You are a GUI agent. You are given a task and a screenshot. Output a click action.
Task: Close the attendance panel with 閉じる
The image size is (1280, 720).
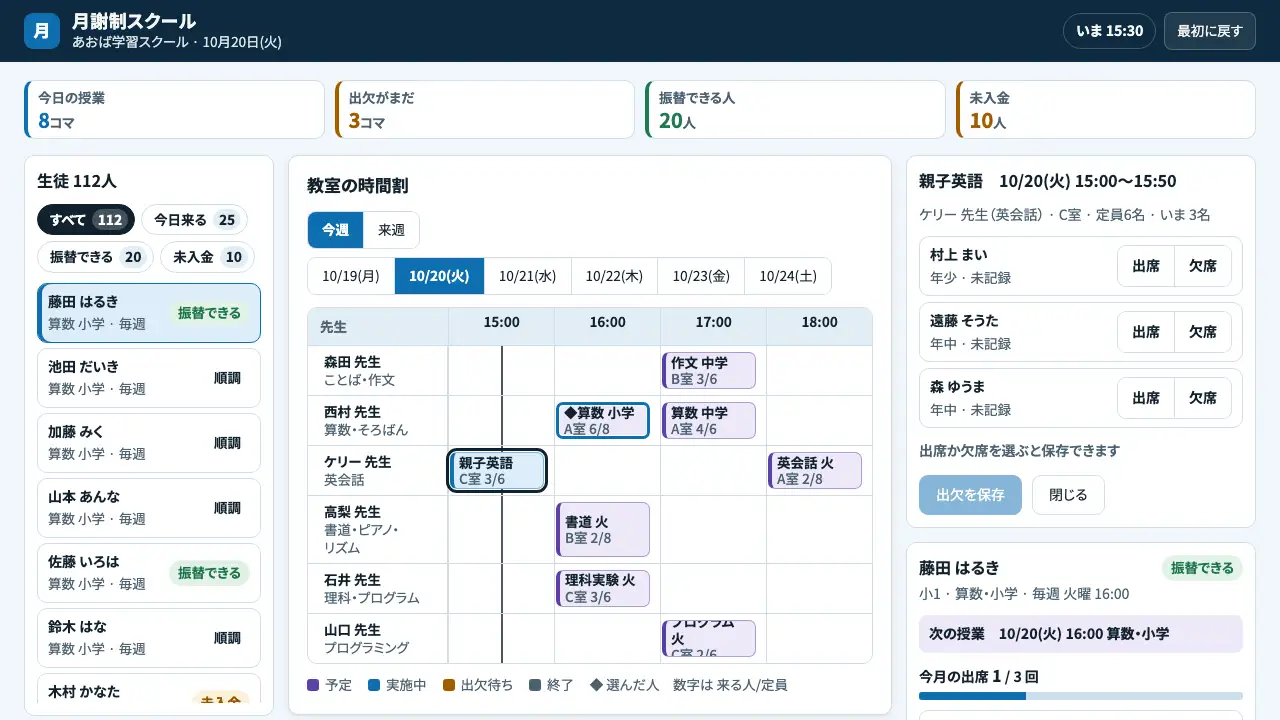pyautogui.click(x=1068, y=495)
